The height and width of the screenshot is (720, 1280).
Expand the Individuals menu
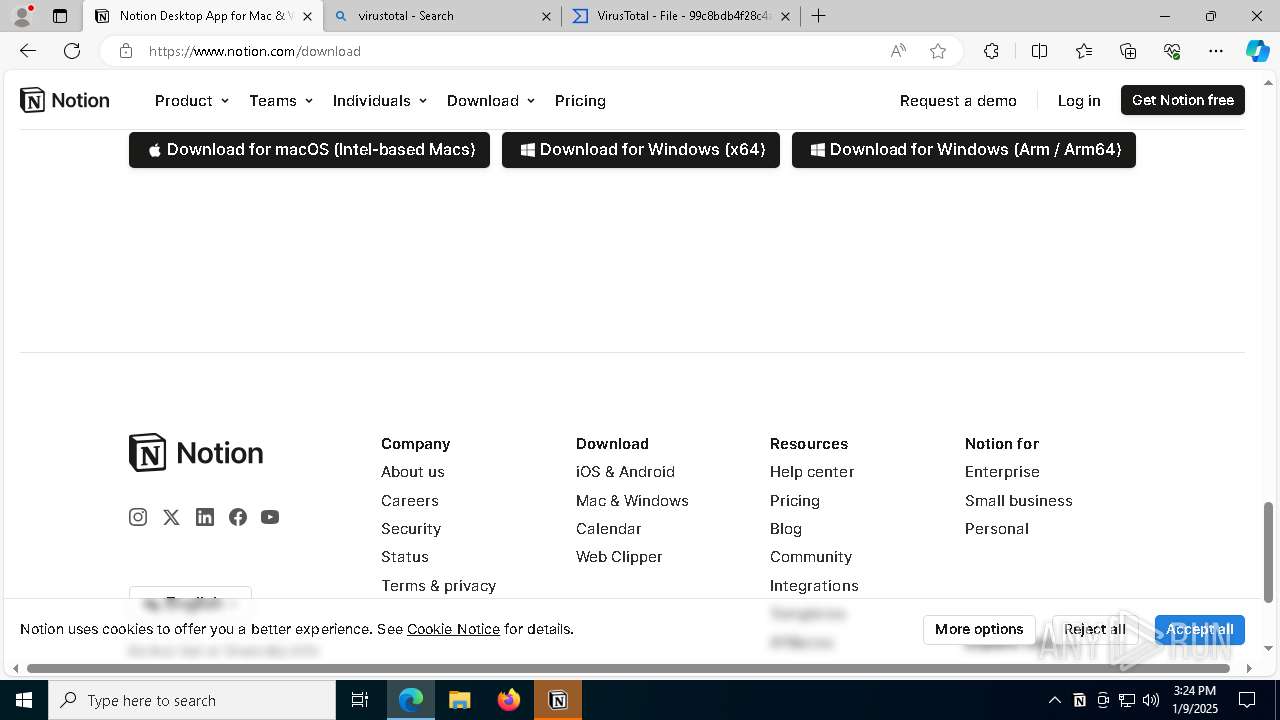tap(380, 100)
